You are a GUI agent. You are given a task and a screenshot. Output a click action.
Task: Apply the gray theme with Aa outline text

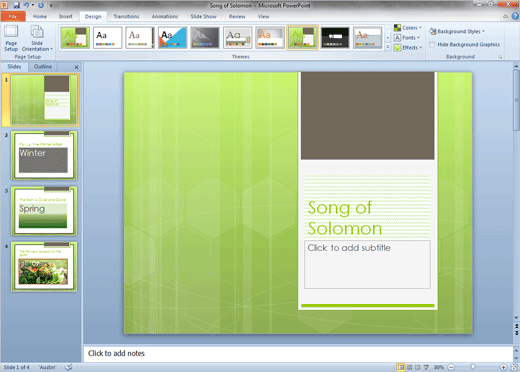237,38
